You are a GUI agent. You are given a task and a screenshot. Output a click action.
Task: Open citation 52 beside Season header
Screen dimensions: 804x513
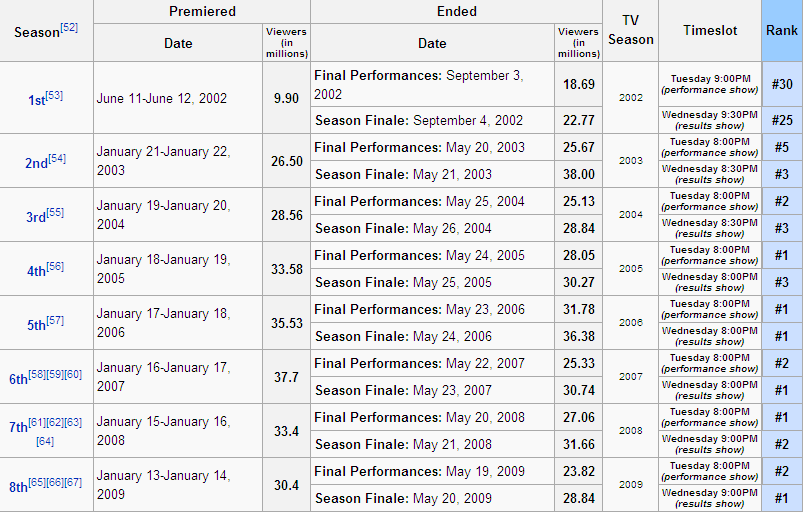click(69, 27)
